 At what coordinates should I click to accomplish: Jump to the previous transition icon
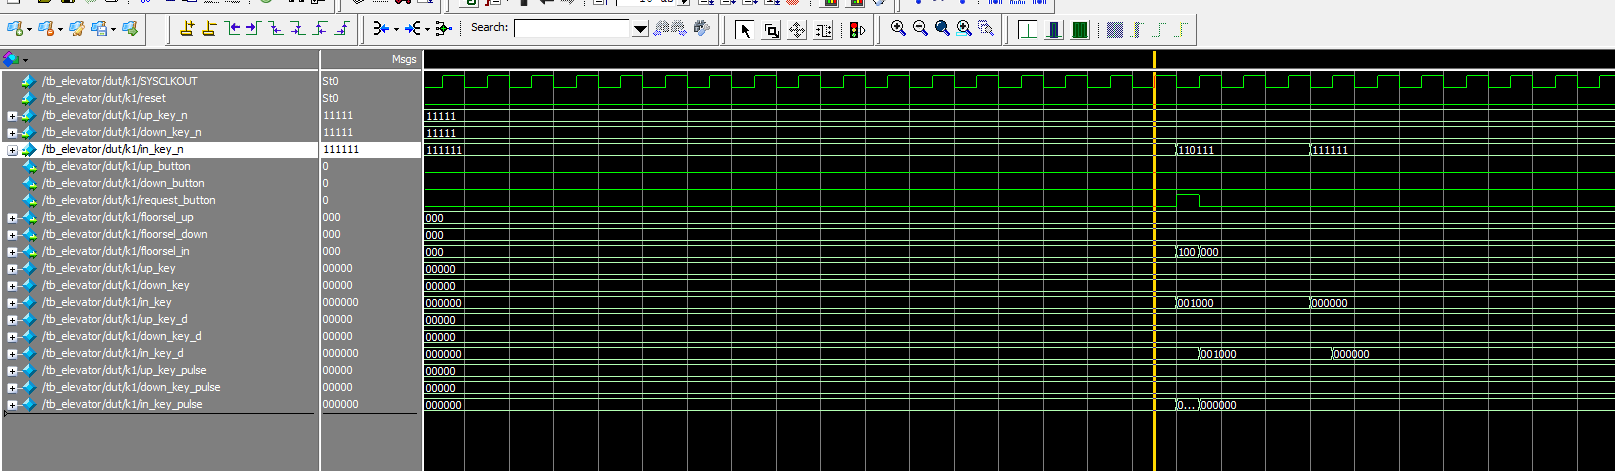(x=232, y=29)
